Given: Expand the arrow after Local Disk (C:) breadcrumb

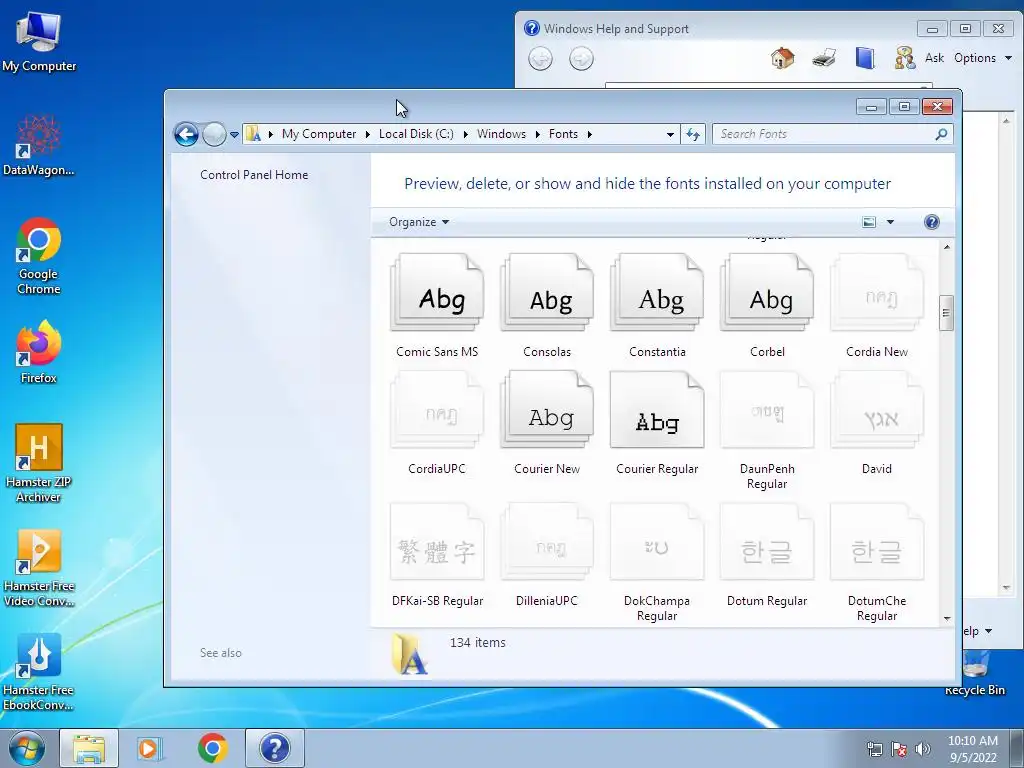Looking at the screenshot, I should (466, 135).
